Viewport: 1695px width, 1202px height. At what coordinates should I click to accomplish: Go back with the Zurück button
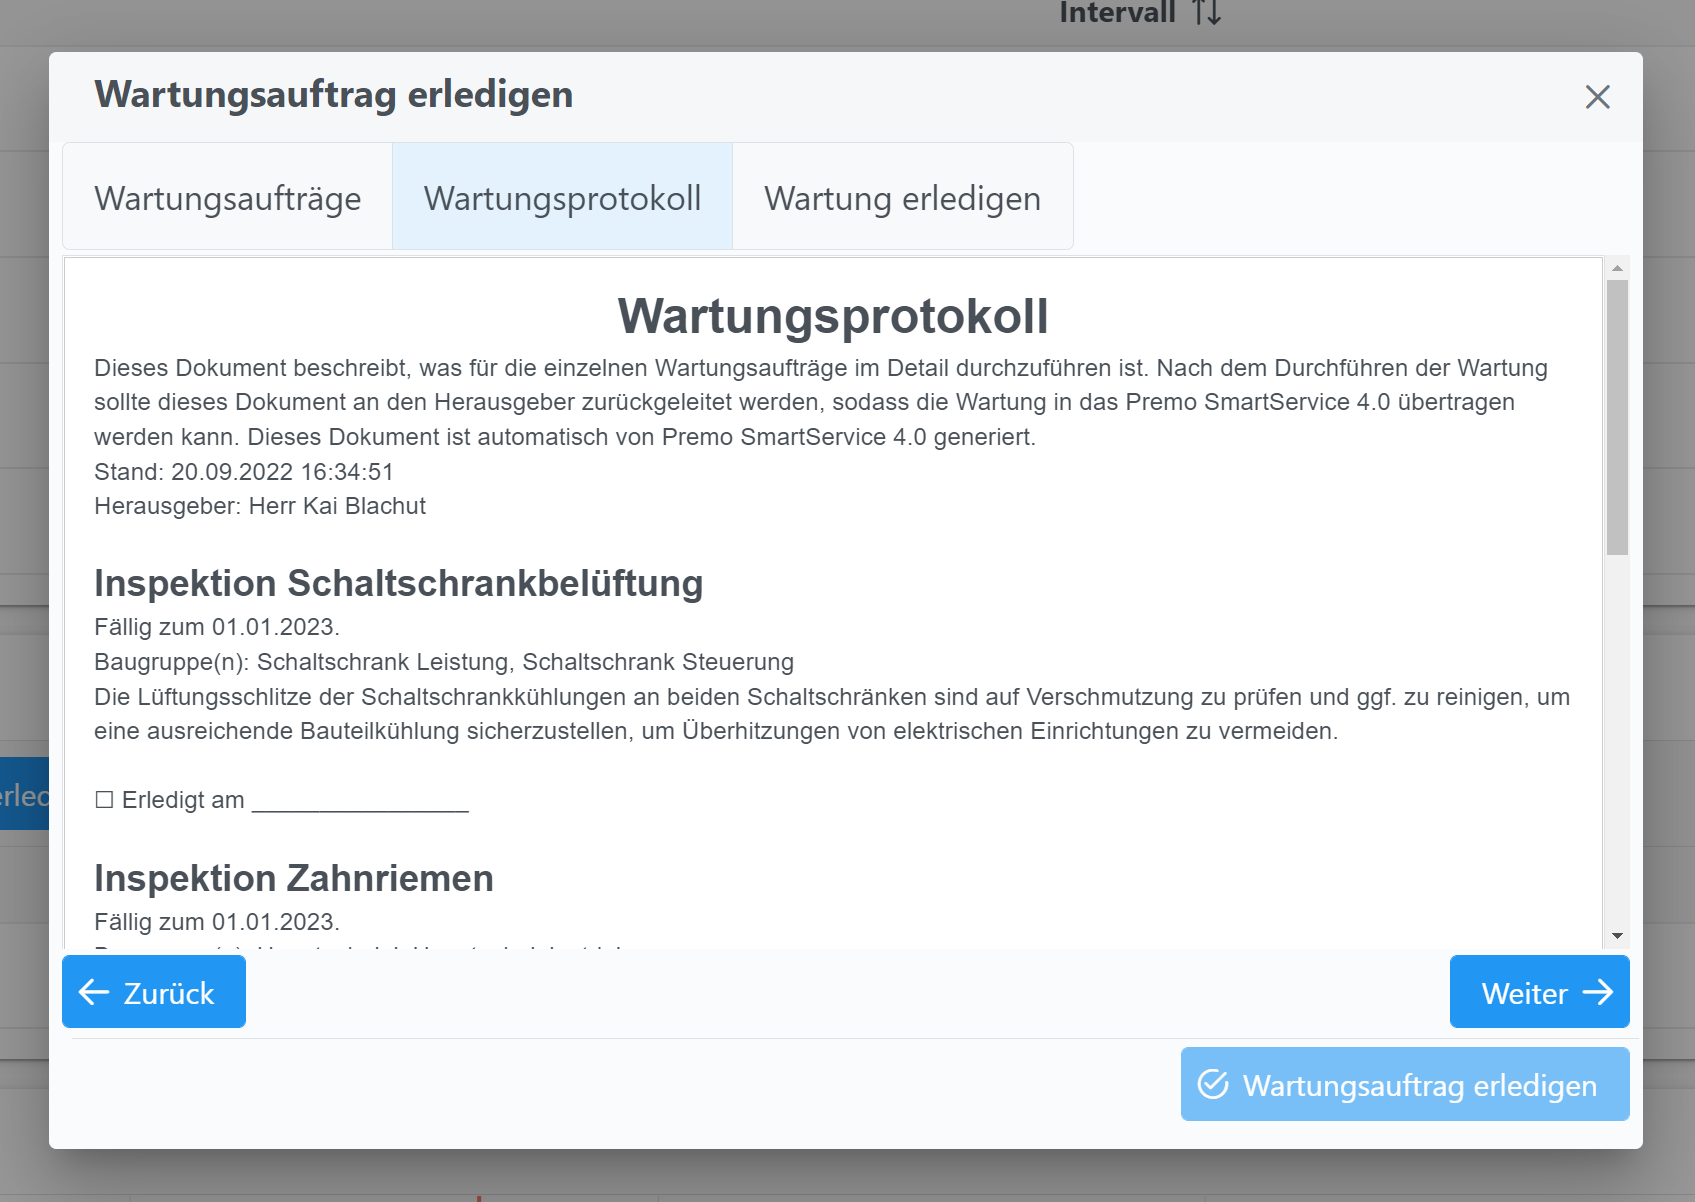click(154, 992)
